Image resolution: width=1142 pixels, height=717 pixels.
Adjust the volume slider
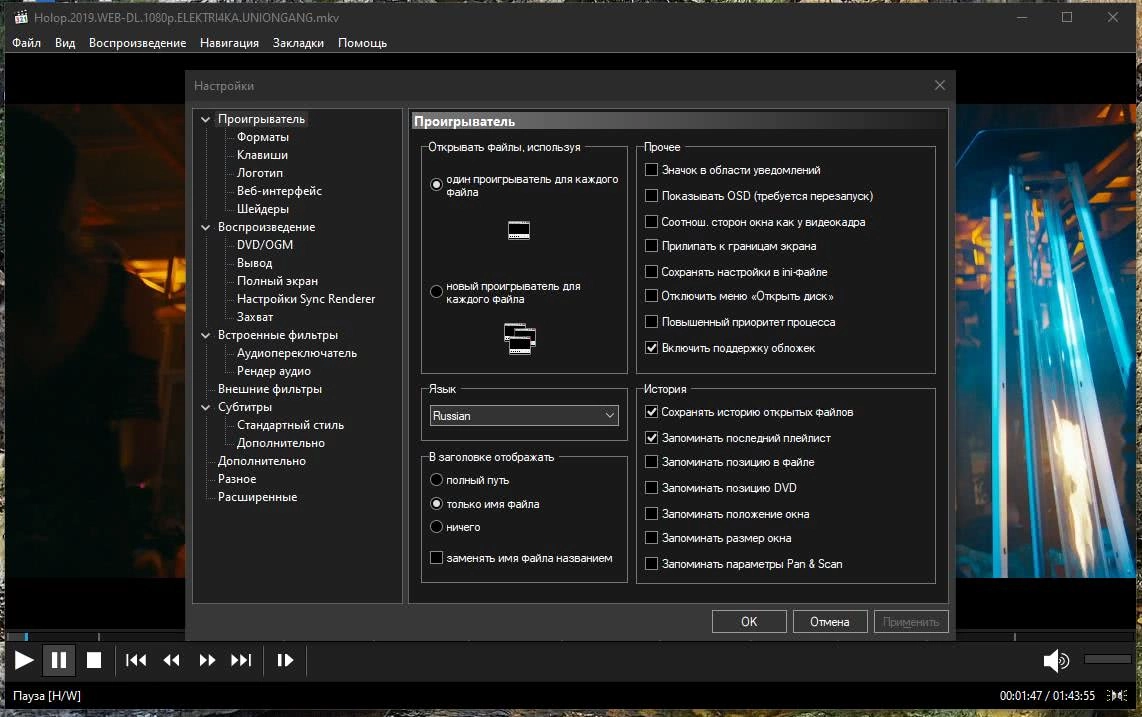point(1108,659)
